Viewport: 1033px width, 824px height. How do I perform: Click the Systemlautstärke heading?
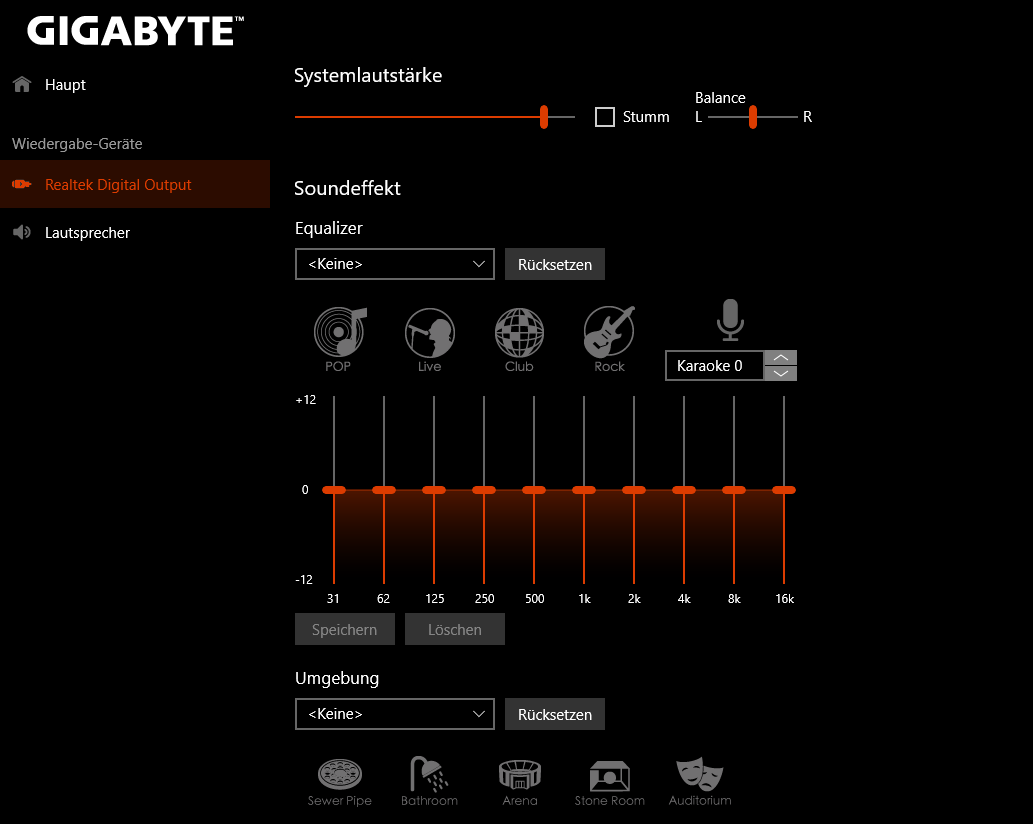[x=368, y=75]
